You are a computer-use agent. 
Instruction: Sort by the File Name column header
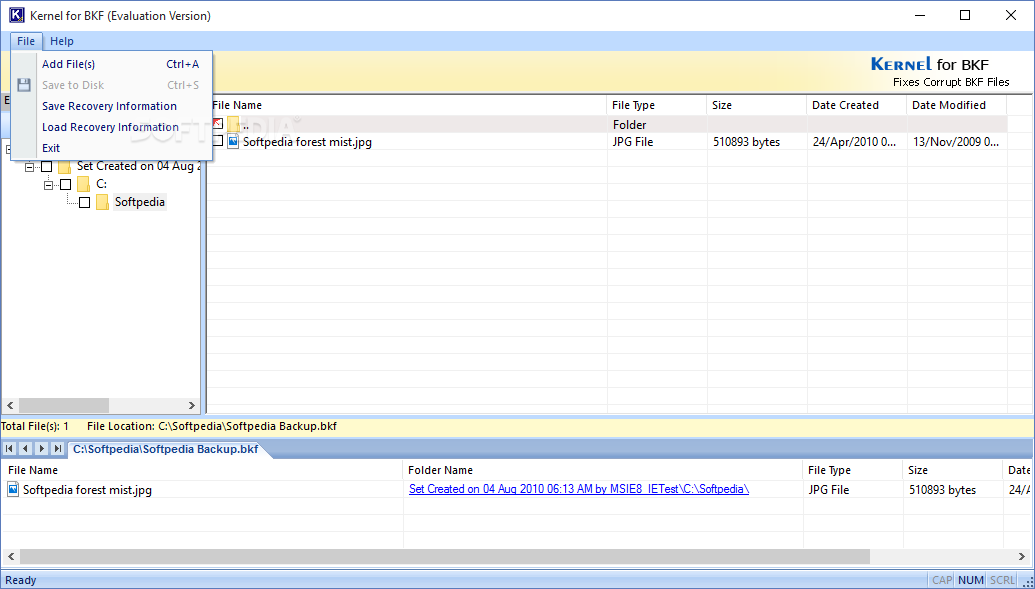pos(407,105)
